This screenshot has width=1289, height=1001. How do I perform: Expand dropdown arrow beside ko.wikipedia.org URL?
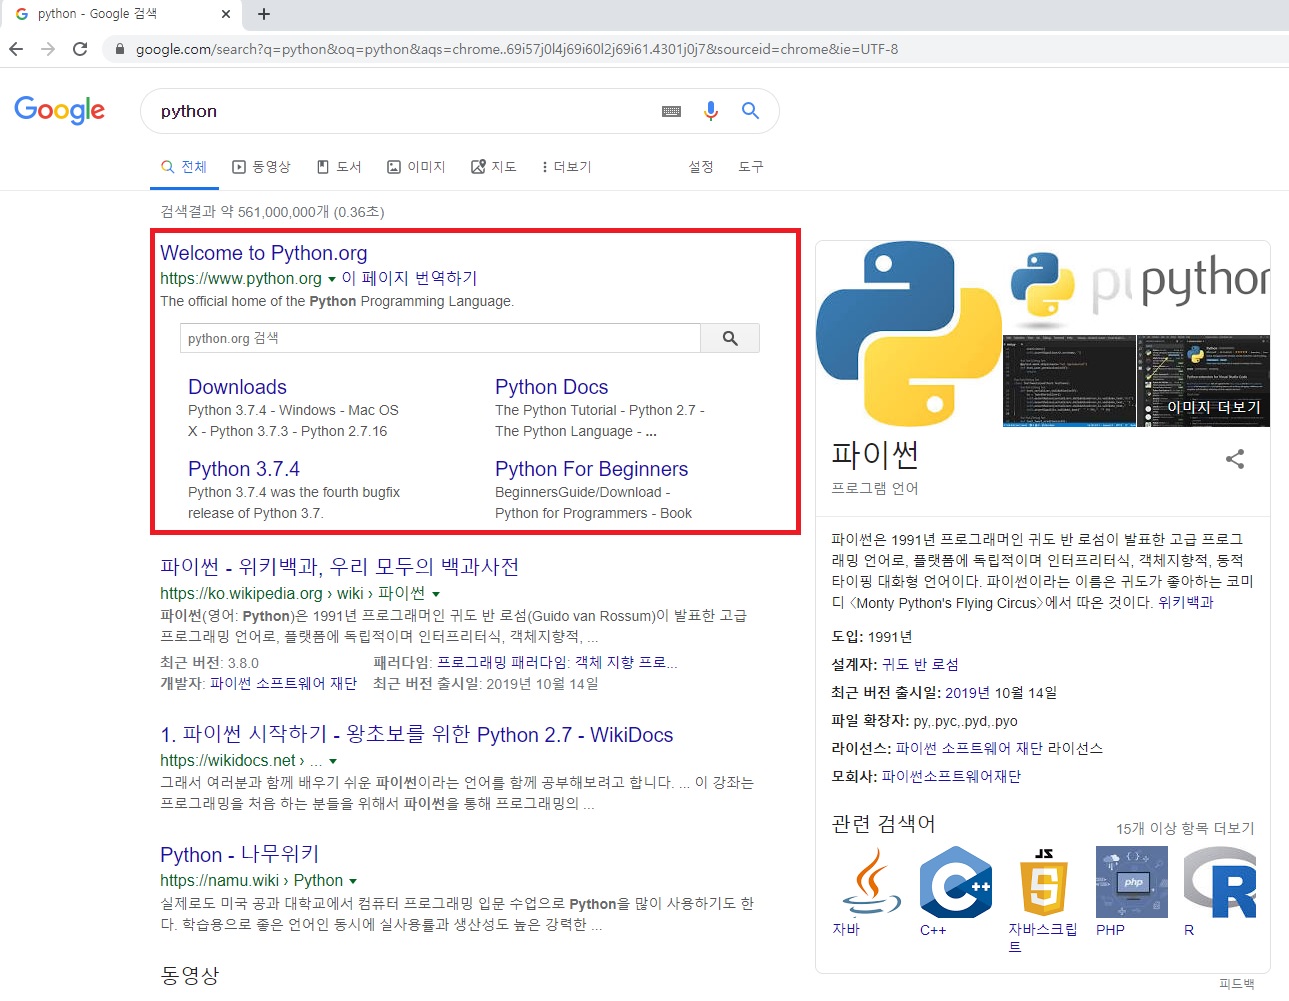tap(436, 595)
